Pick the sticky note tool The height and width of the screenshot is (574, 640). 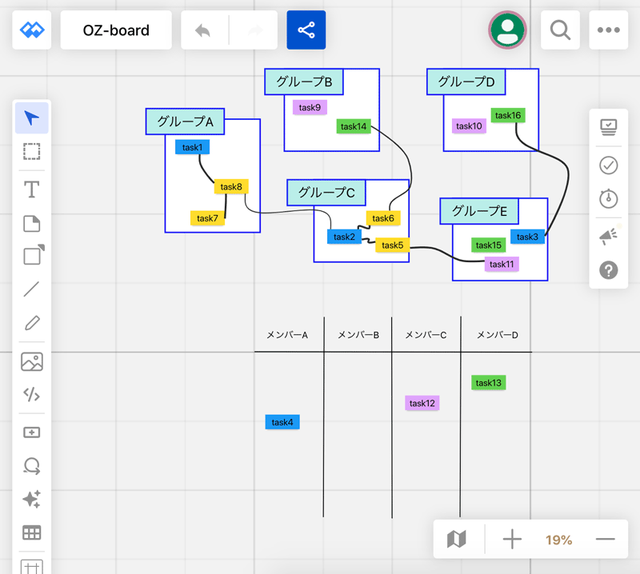point(32,224)
